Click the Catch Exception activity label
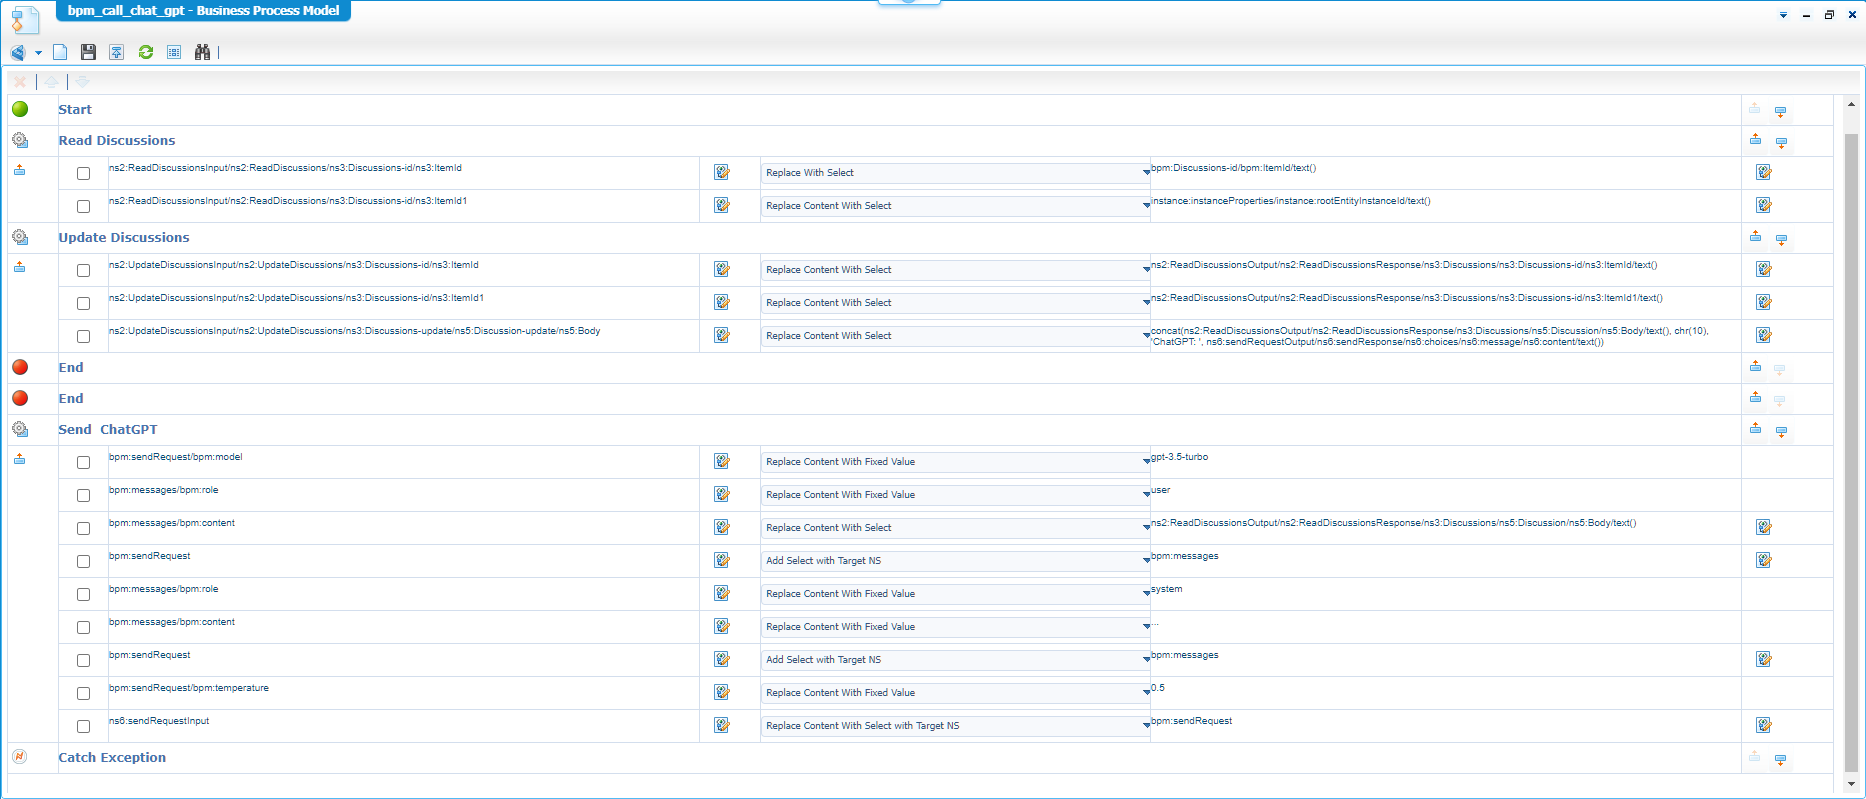 pos(112,757)
